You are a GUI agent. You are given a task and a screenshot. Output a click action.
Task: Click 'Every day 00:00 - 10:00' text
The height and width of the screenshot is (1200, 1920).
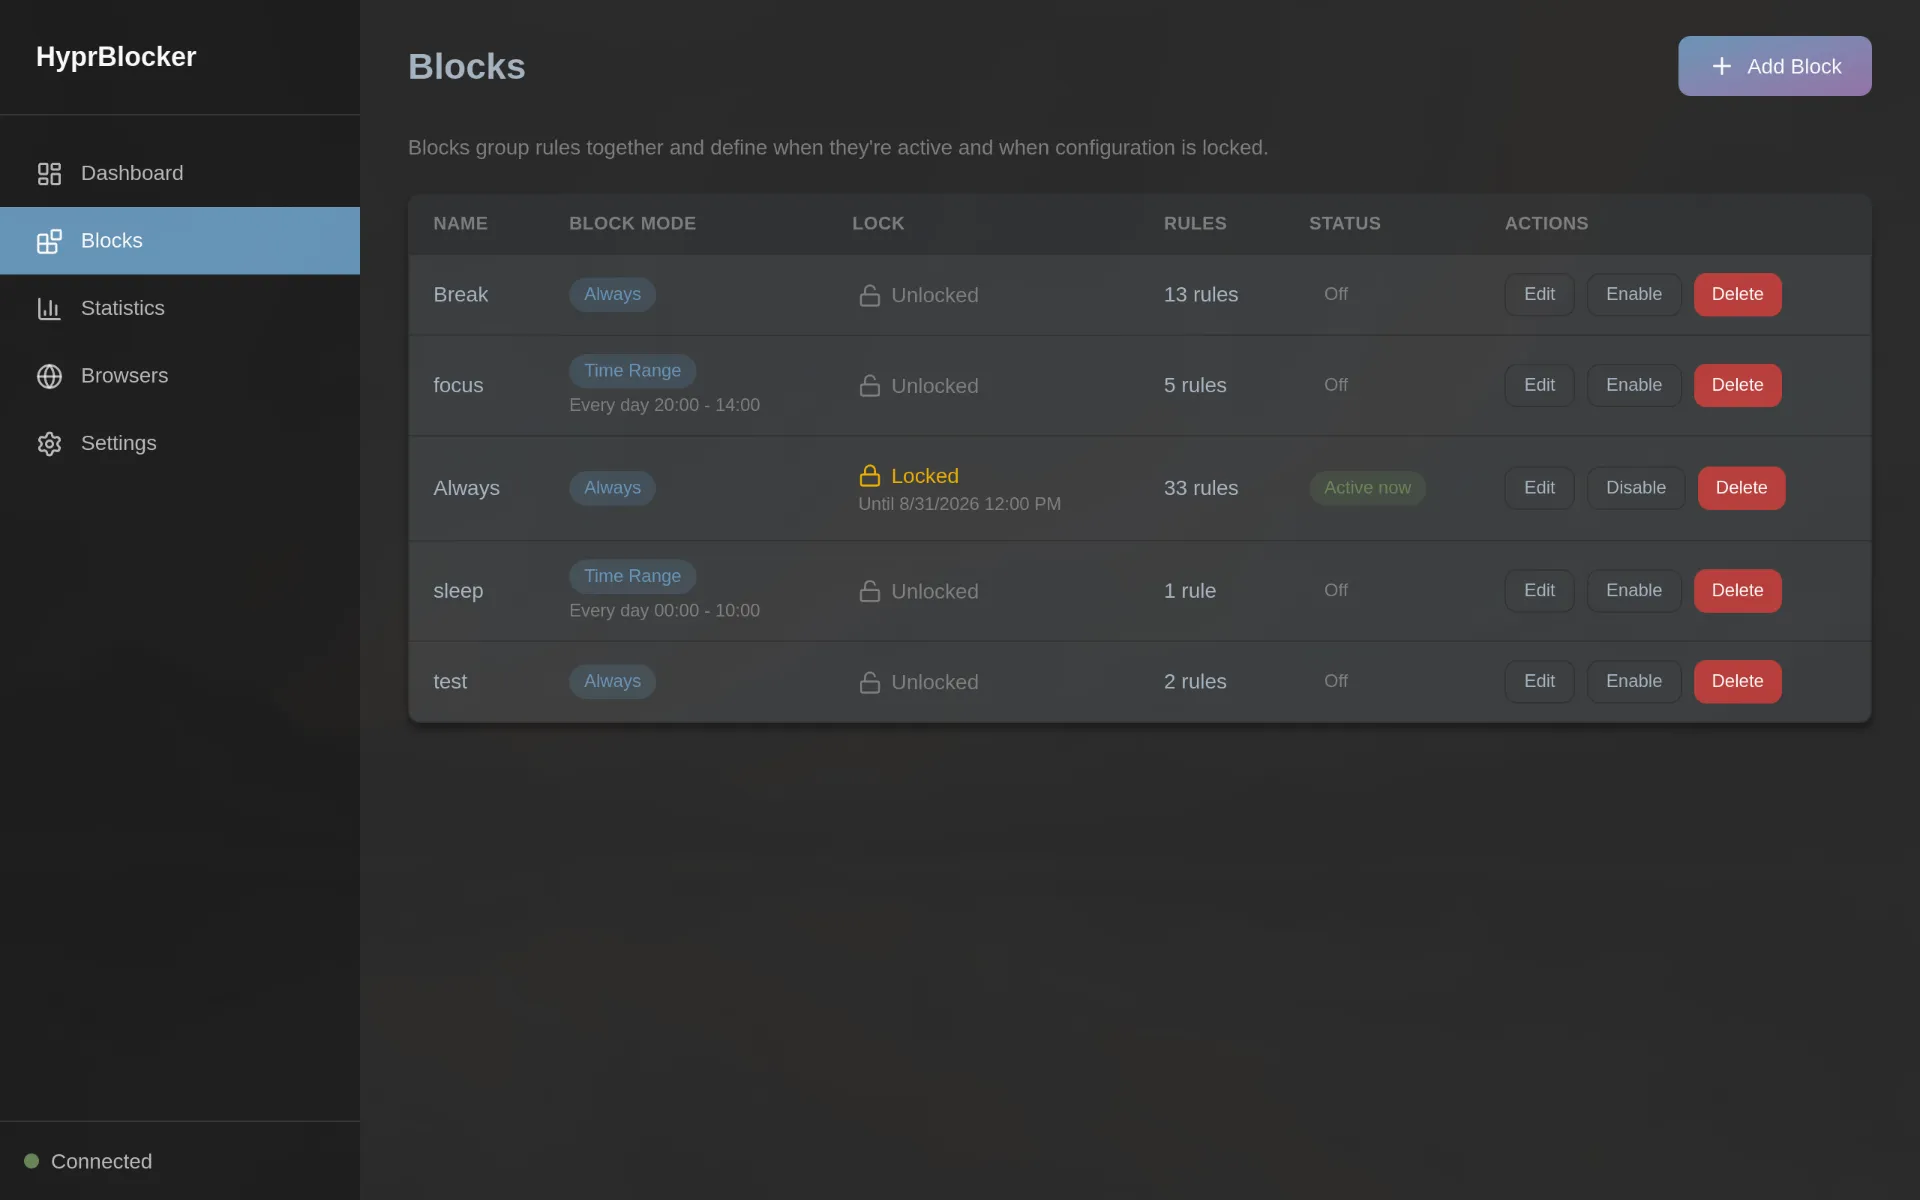click(x=664, y=611)
